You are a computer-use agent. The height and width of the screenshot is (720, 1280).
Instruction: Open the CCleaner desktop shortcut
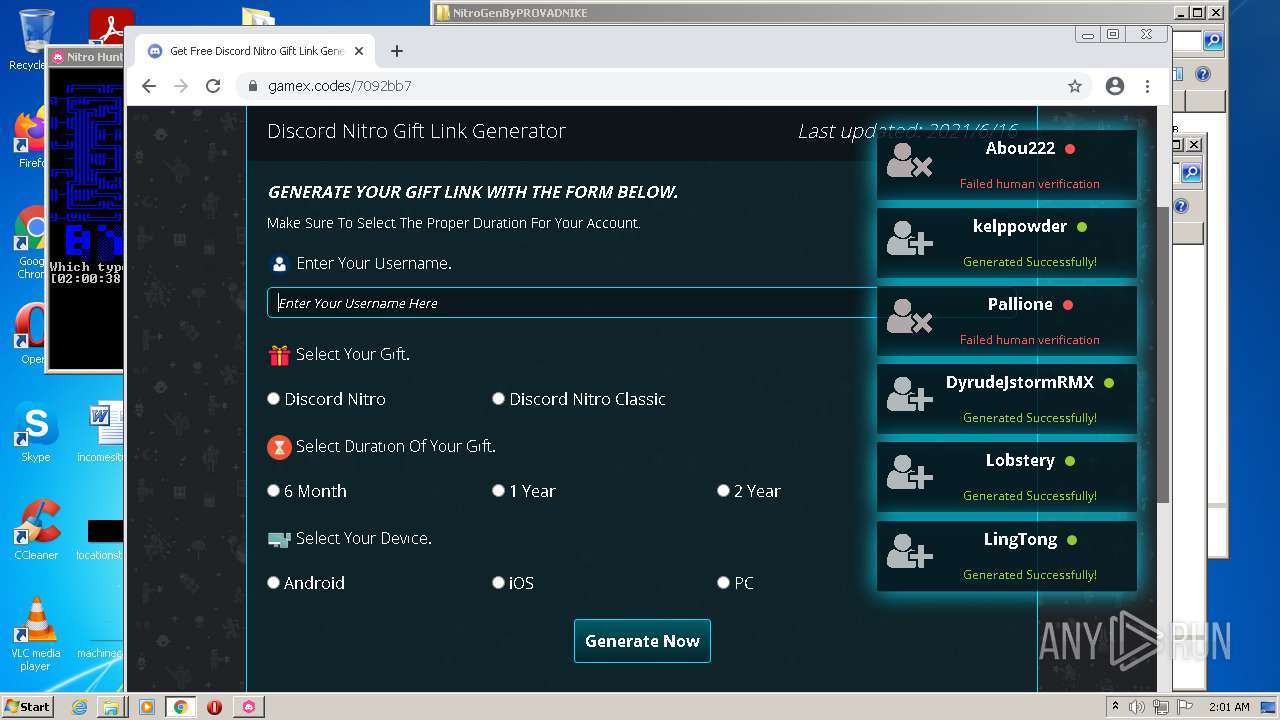[36, 530]
